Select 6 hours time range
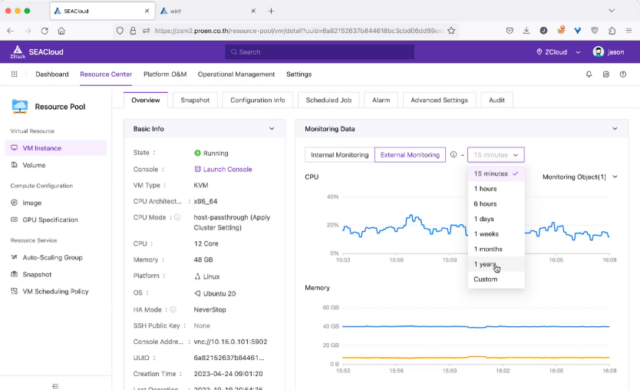 496,204
